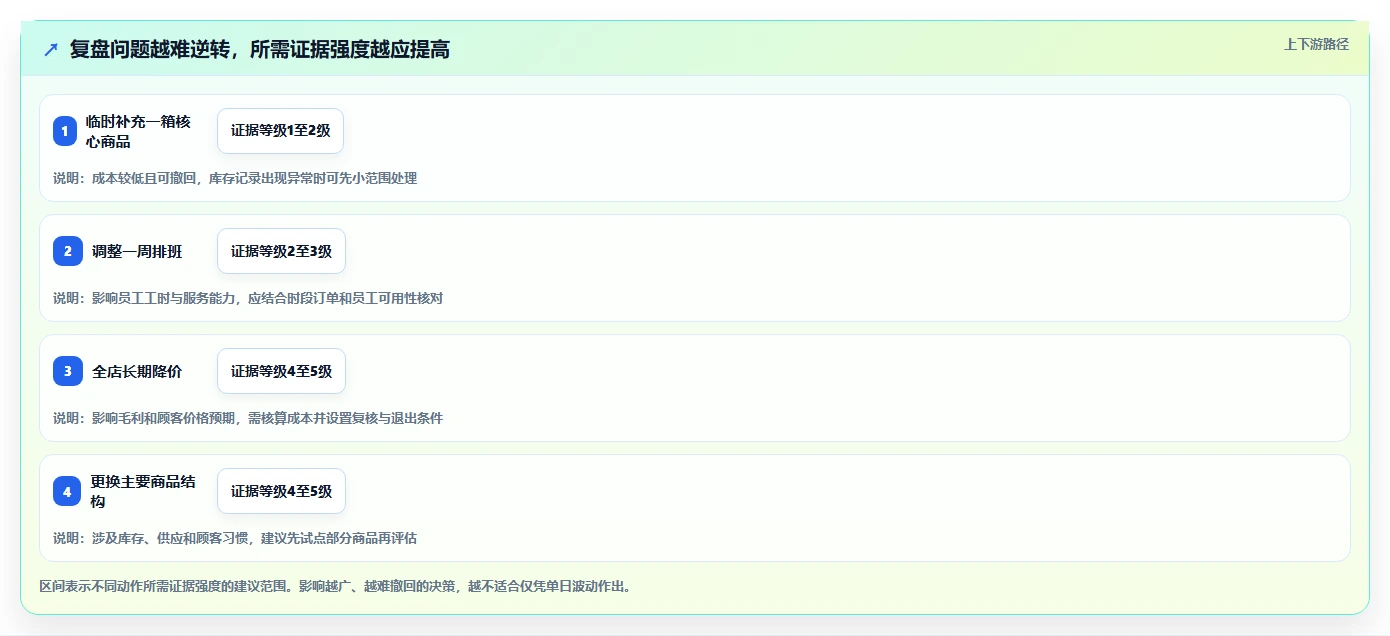This screenshot has height=636, width=1390.
Task: Select the 调整一周排班 item title
Action: [x=137, y=251]
